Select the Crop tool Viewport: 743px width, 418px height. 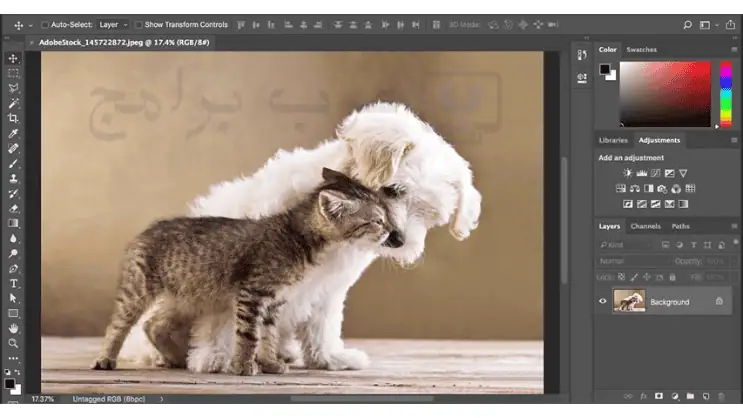pos(13,118)
